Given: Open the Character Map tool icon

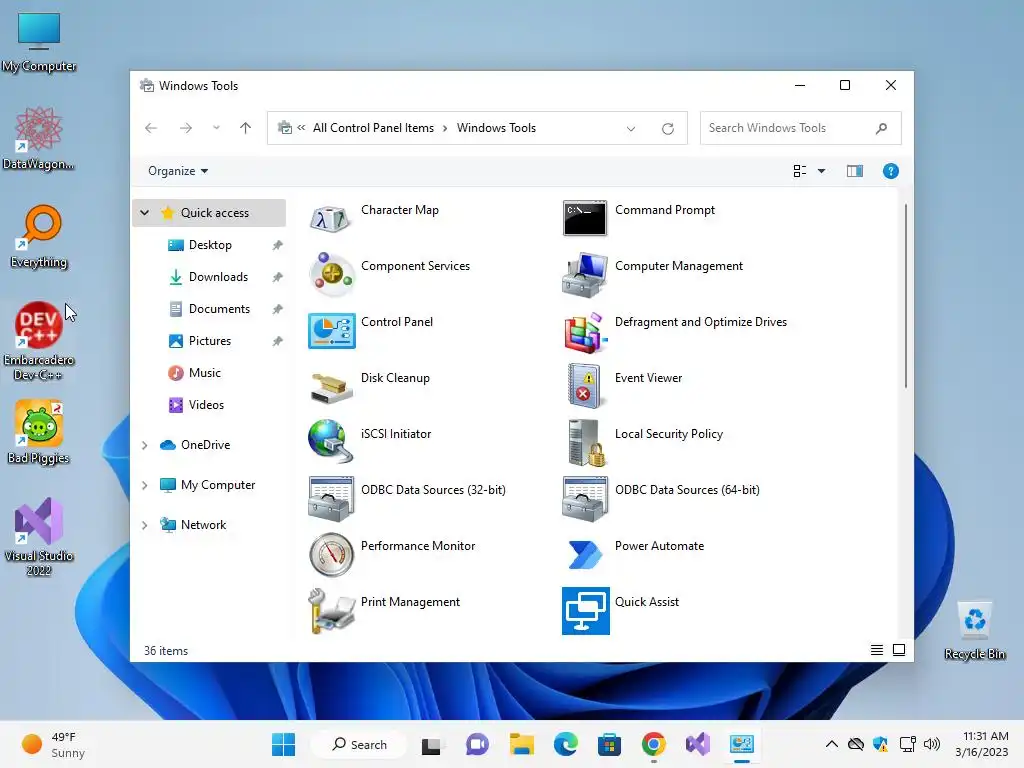Looking at the screenshot, I should pos(331,218).
